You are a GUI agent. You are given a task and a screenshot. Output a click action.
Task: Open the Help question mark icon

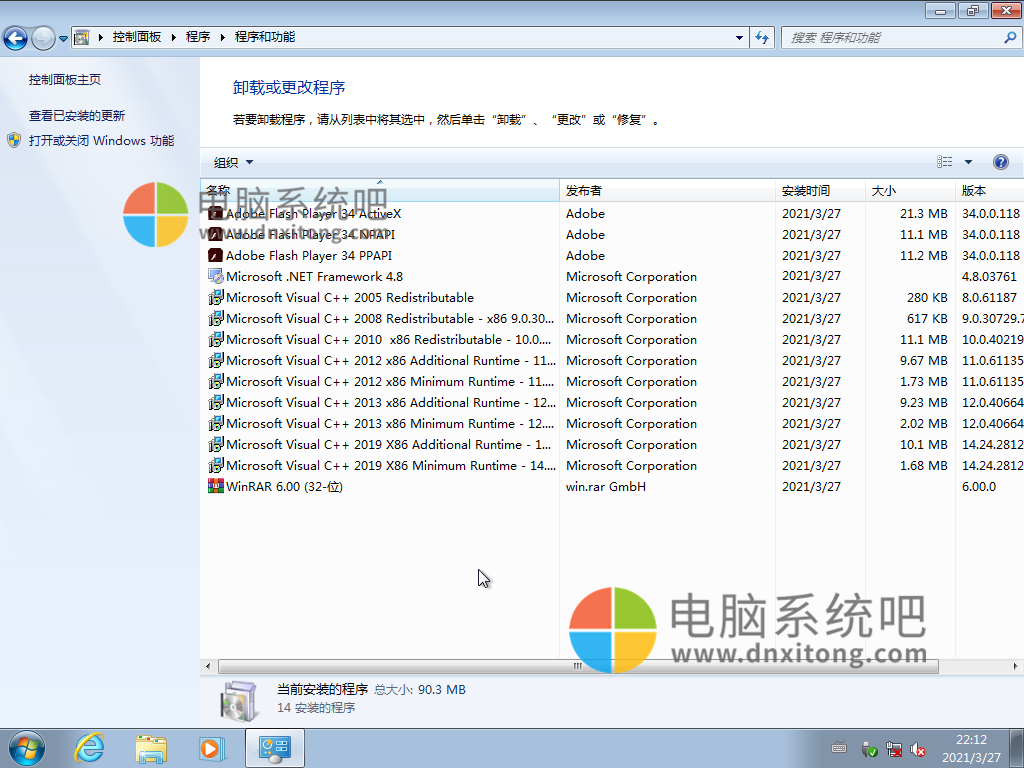click(1001, 161)
